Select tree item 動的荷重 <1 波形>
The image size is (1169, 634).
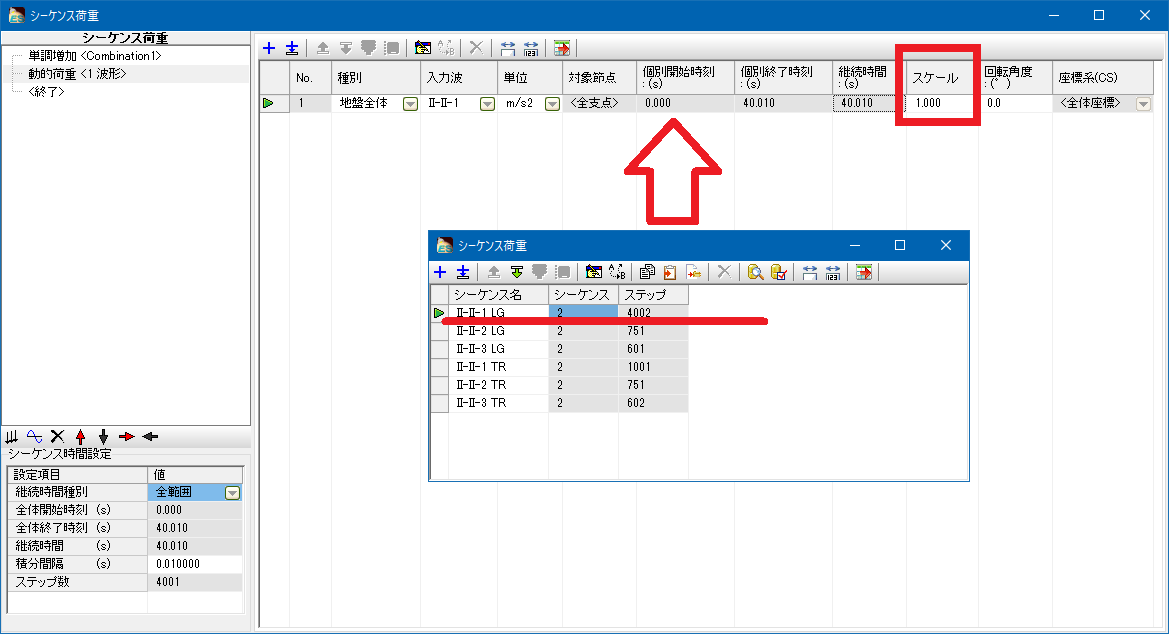78,74
